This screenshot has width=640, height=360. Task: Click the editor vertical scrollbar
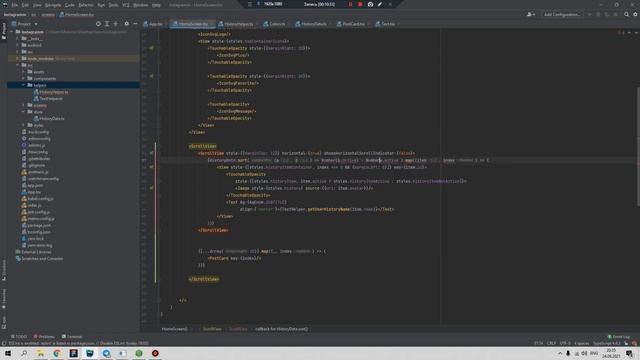click(638, 147)
